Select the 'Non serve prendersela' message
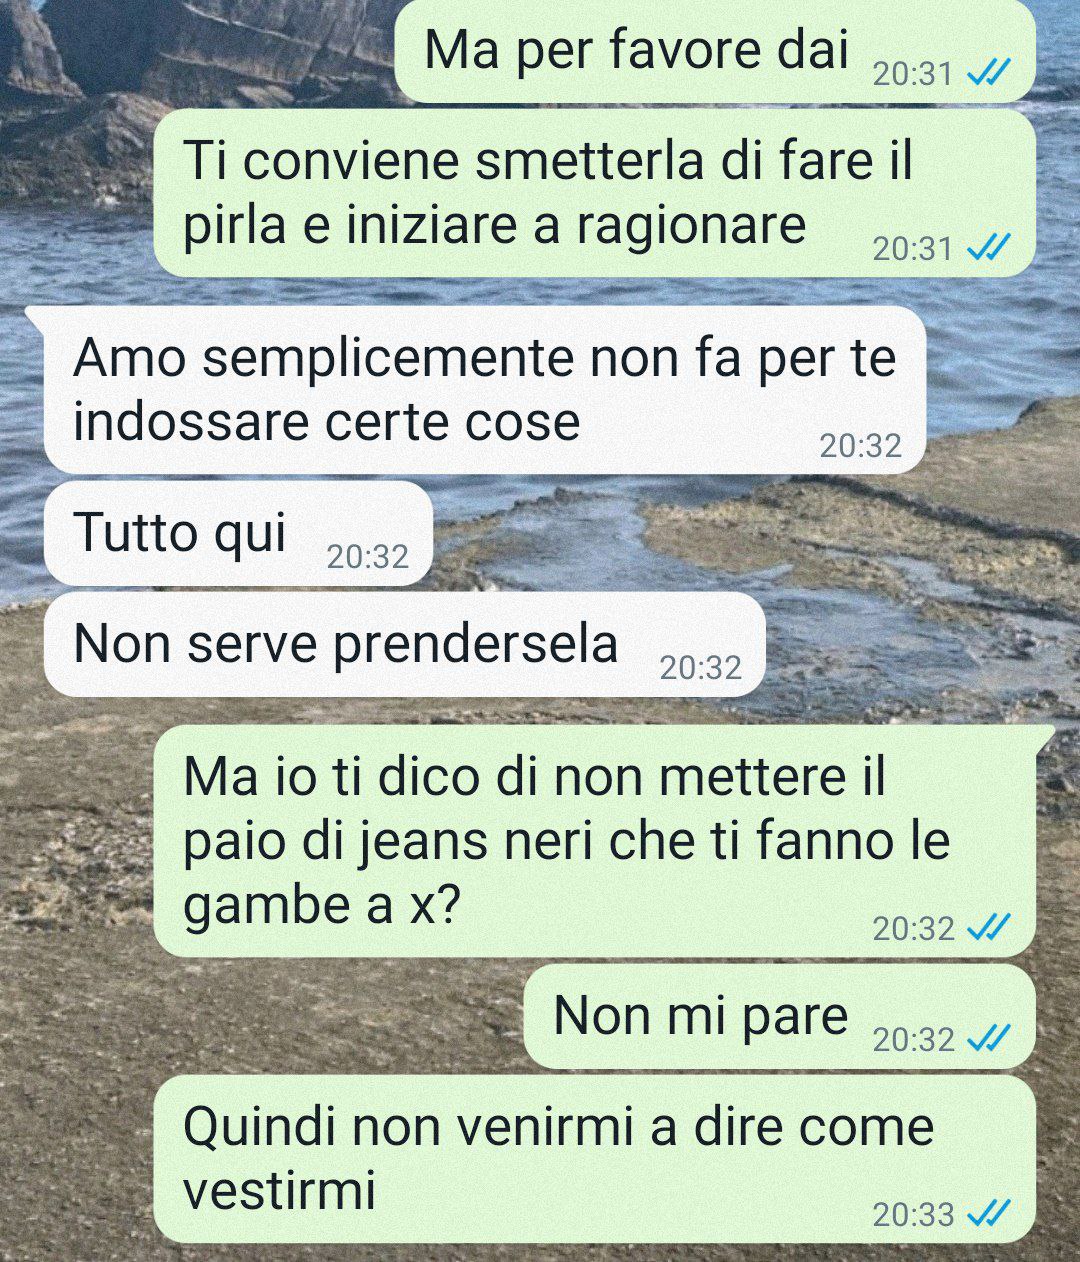The width and height of the screenshot is (1080, 1262). point(404,644)
